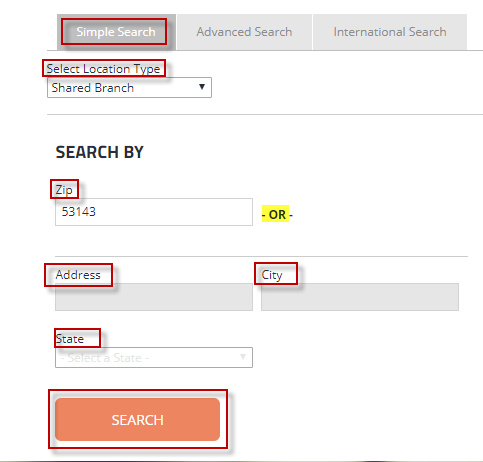The height and width of the screenshot is (462, 483).
Task: Click the State label
Action: 70,339
